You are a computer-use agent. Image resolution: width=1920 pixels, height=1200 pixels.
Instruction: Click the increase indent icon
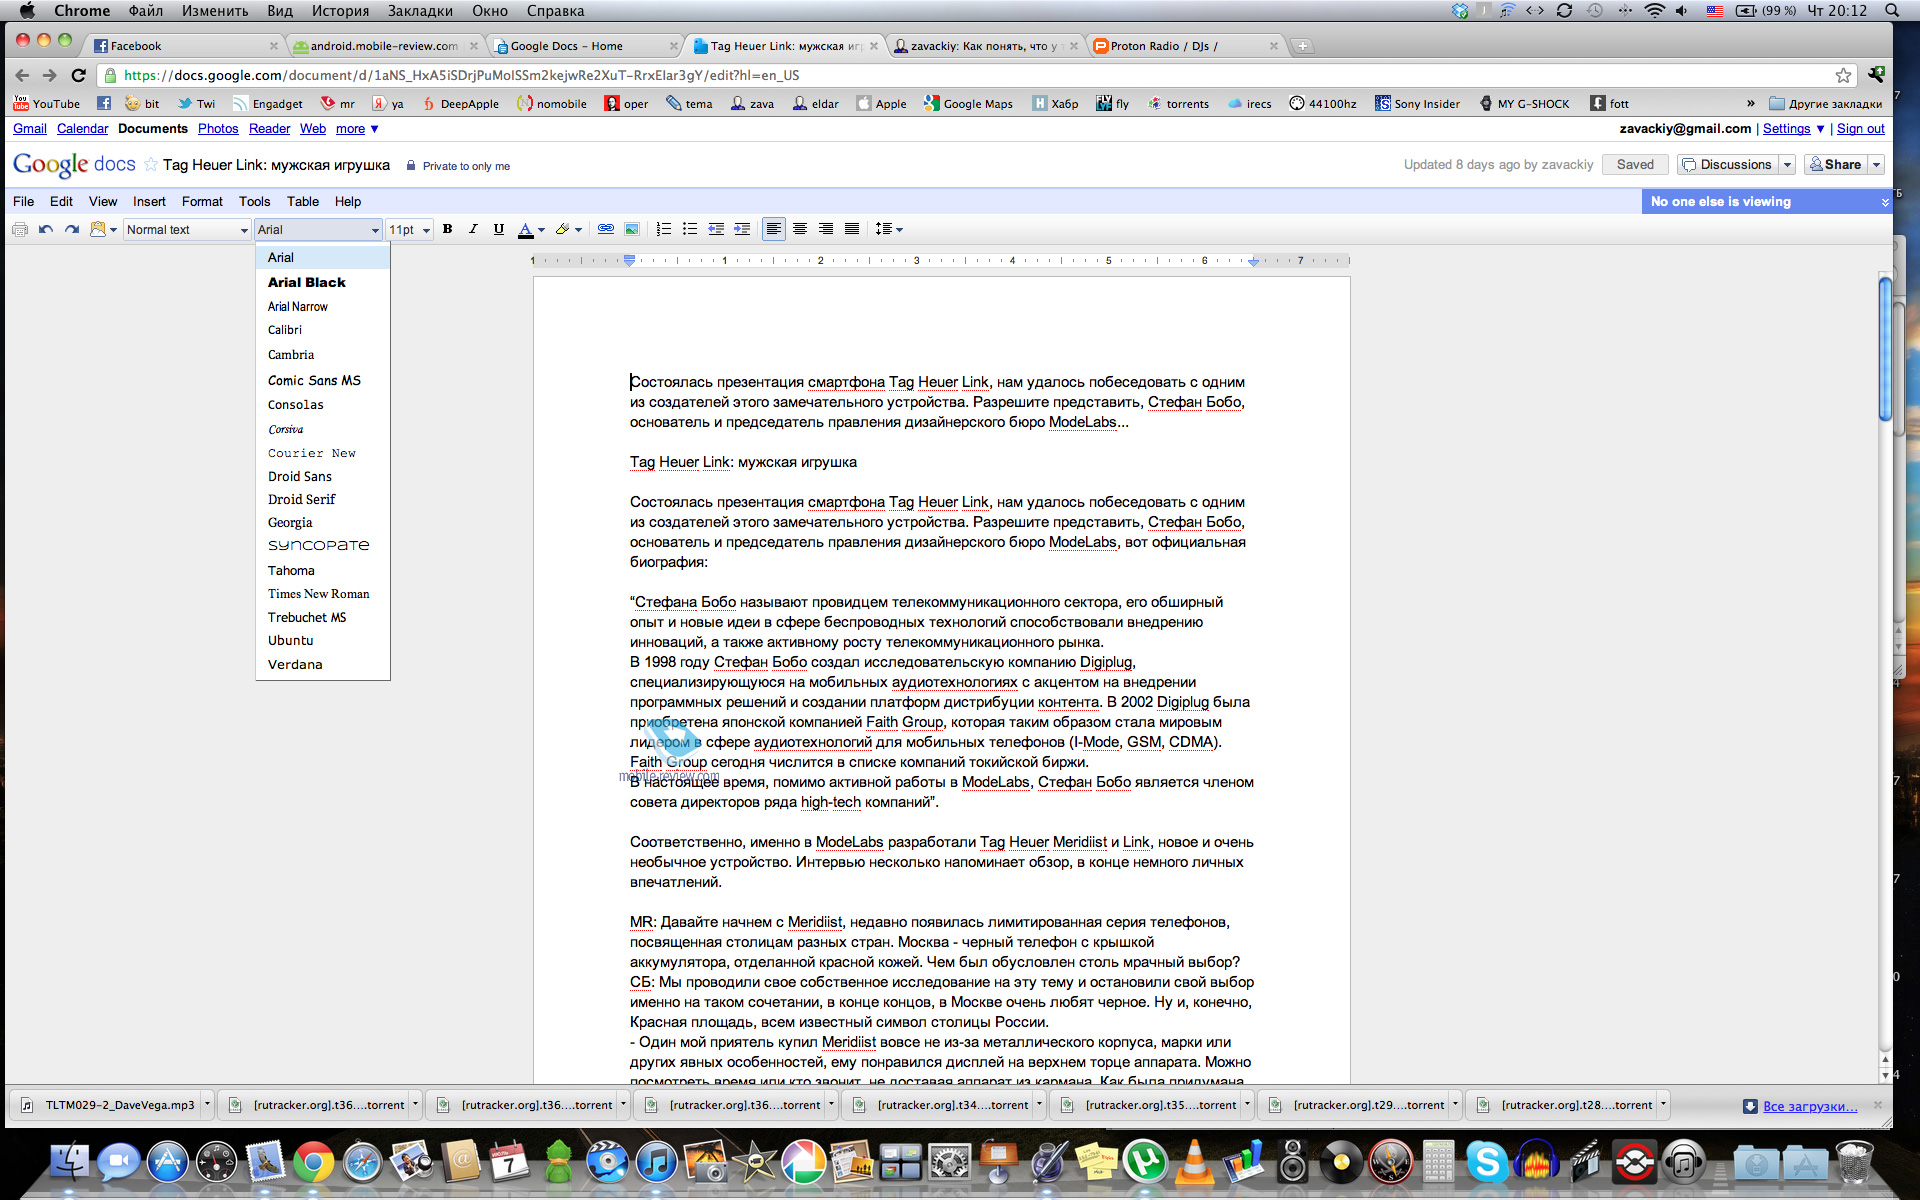(x=742, y=229)
